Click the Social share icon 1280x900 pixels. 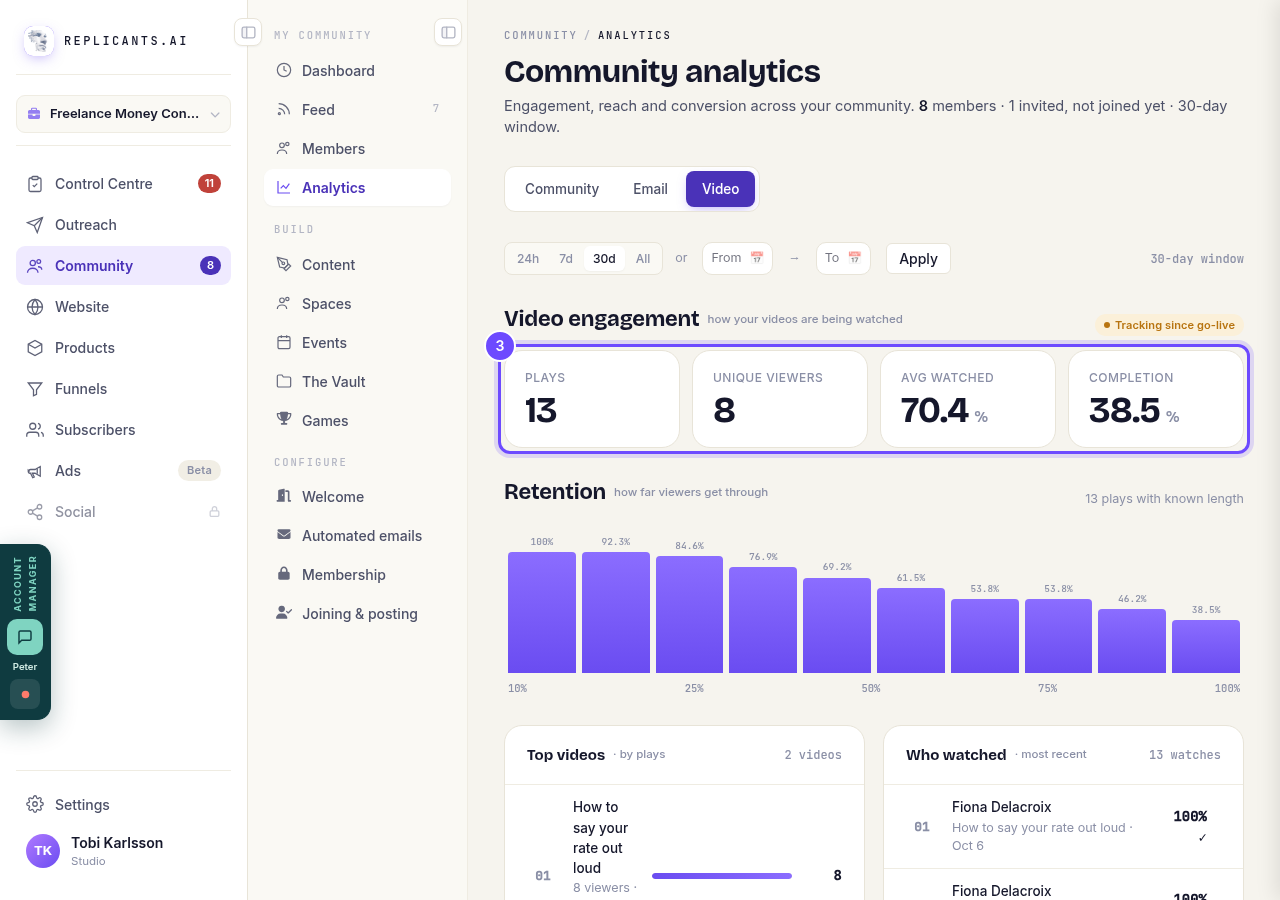(35, 512)
